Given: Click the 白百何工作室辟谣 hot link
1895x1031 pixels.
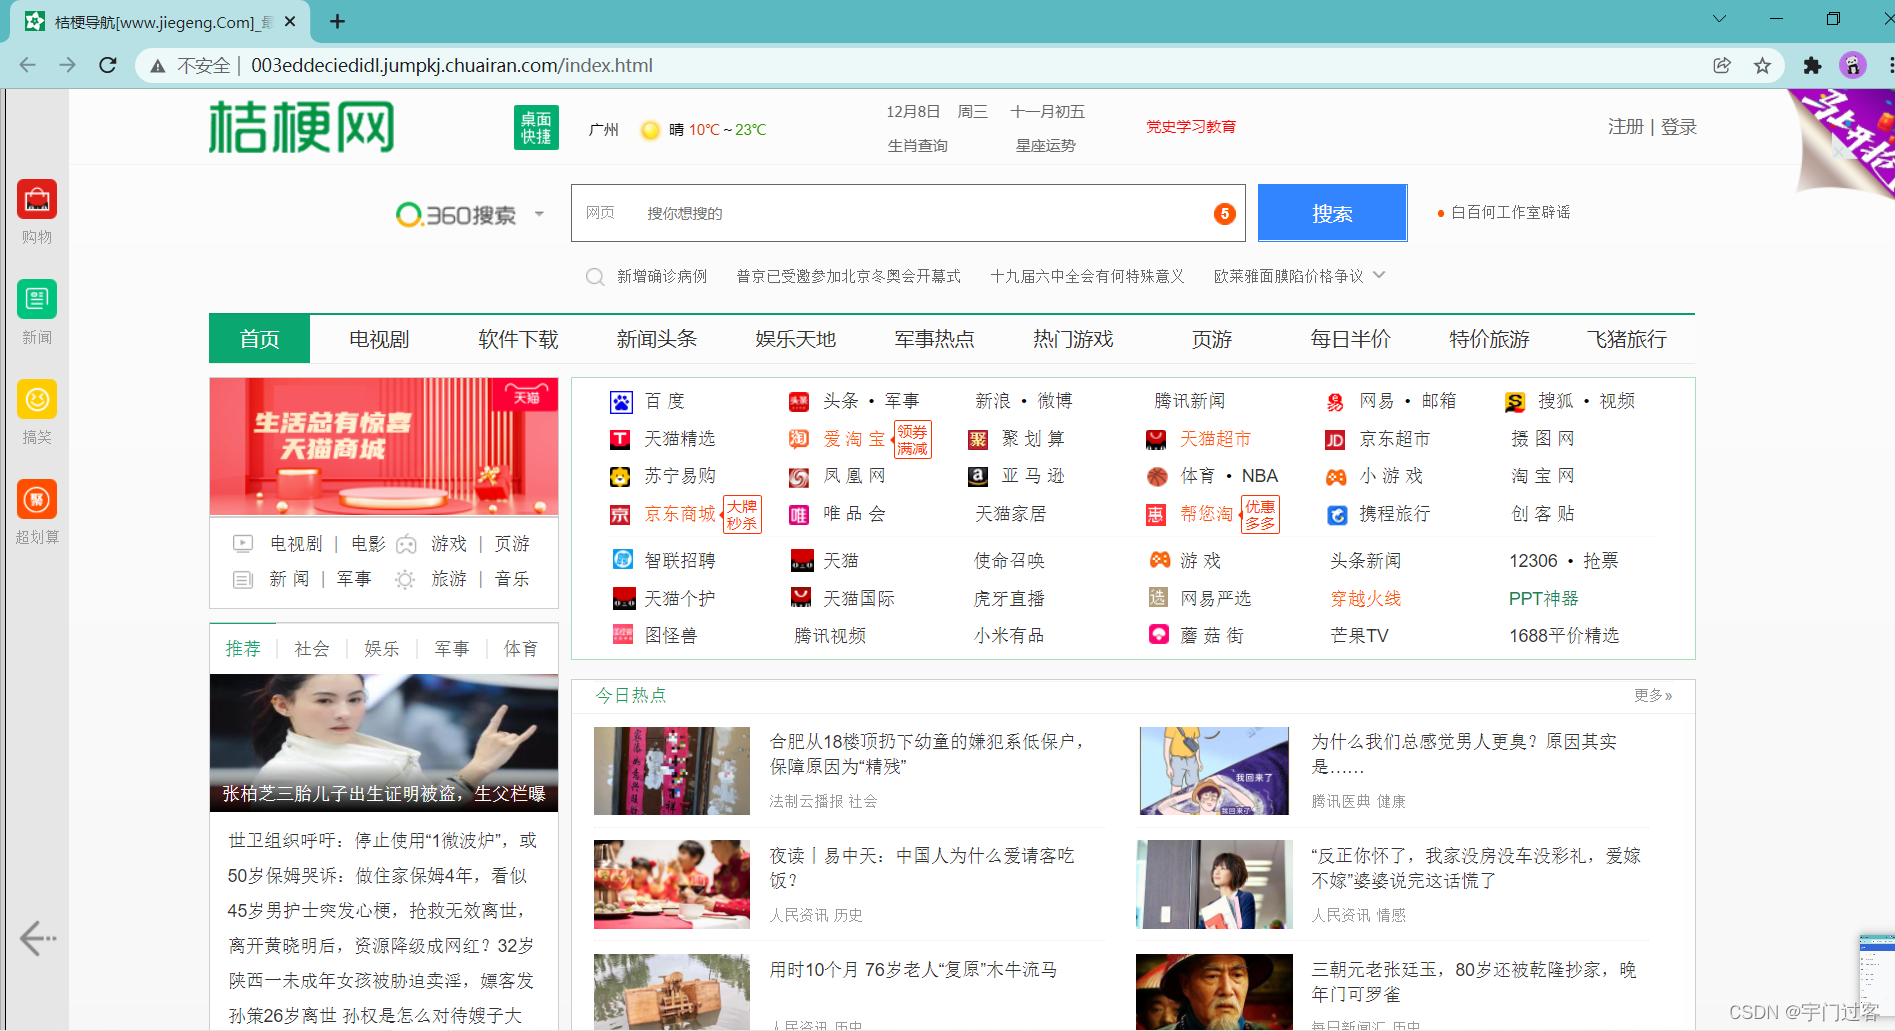Looking at the screenshot, I should [1510, 213].
